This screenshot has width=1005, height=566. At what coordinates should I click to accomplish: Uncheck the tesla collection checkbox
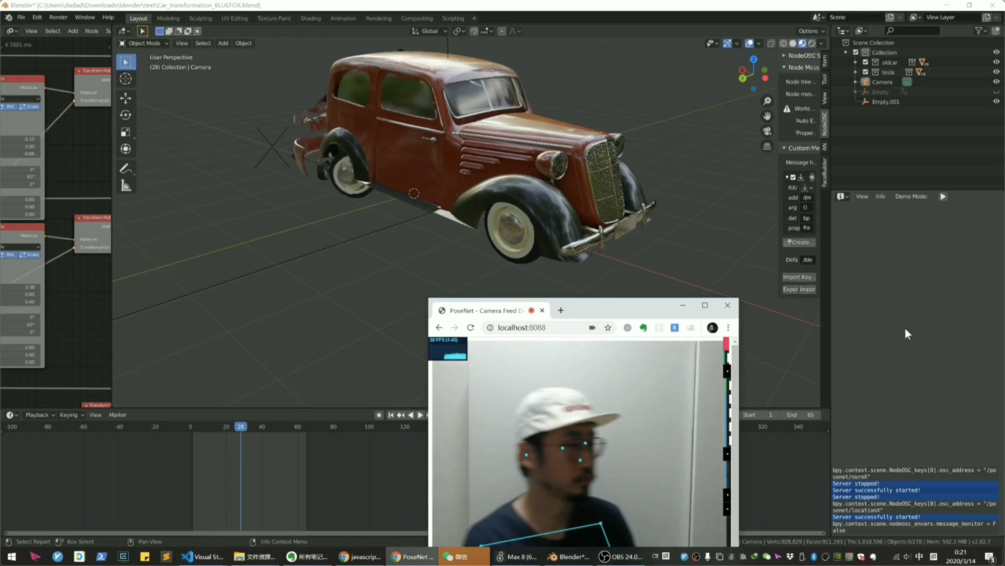click(866, 72)
